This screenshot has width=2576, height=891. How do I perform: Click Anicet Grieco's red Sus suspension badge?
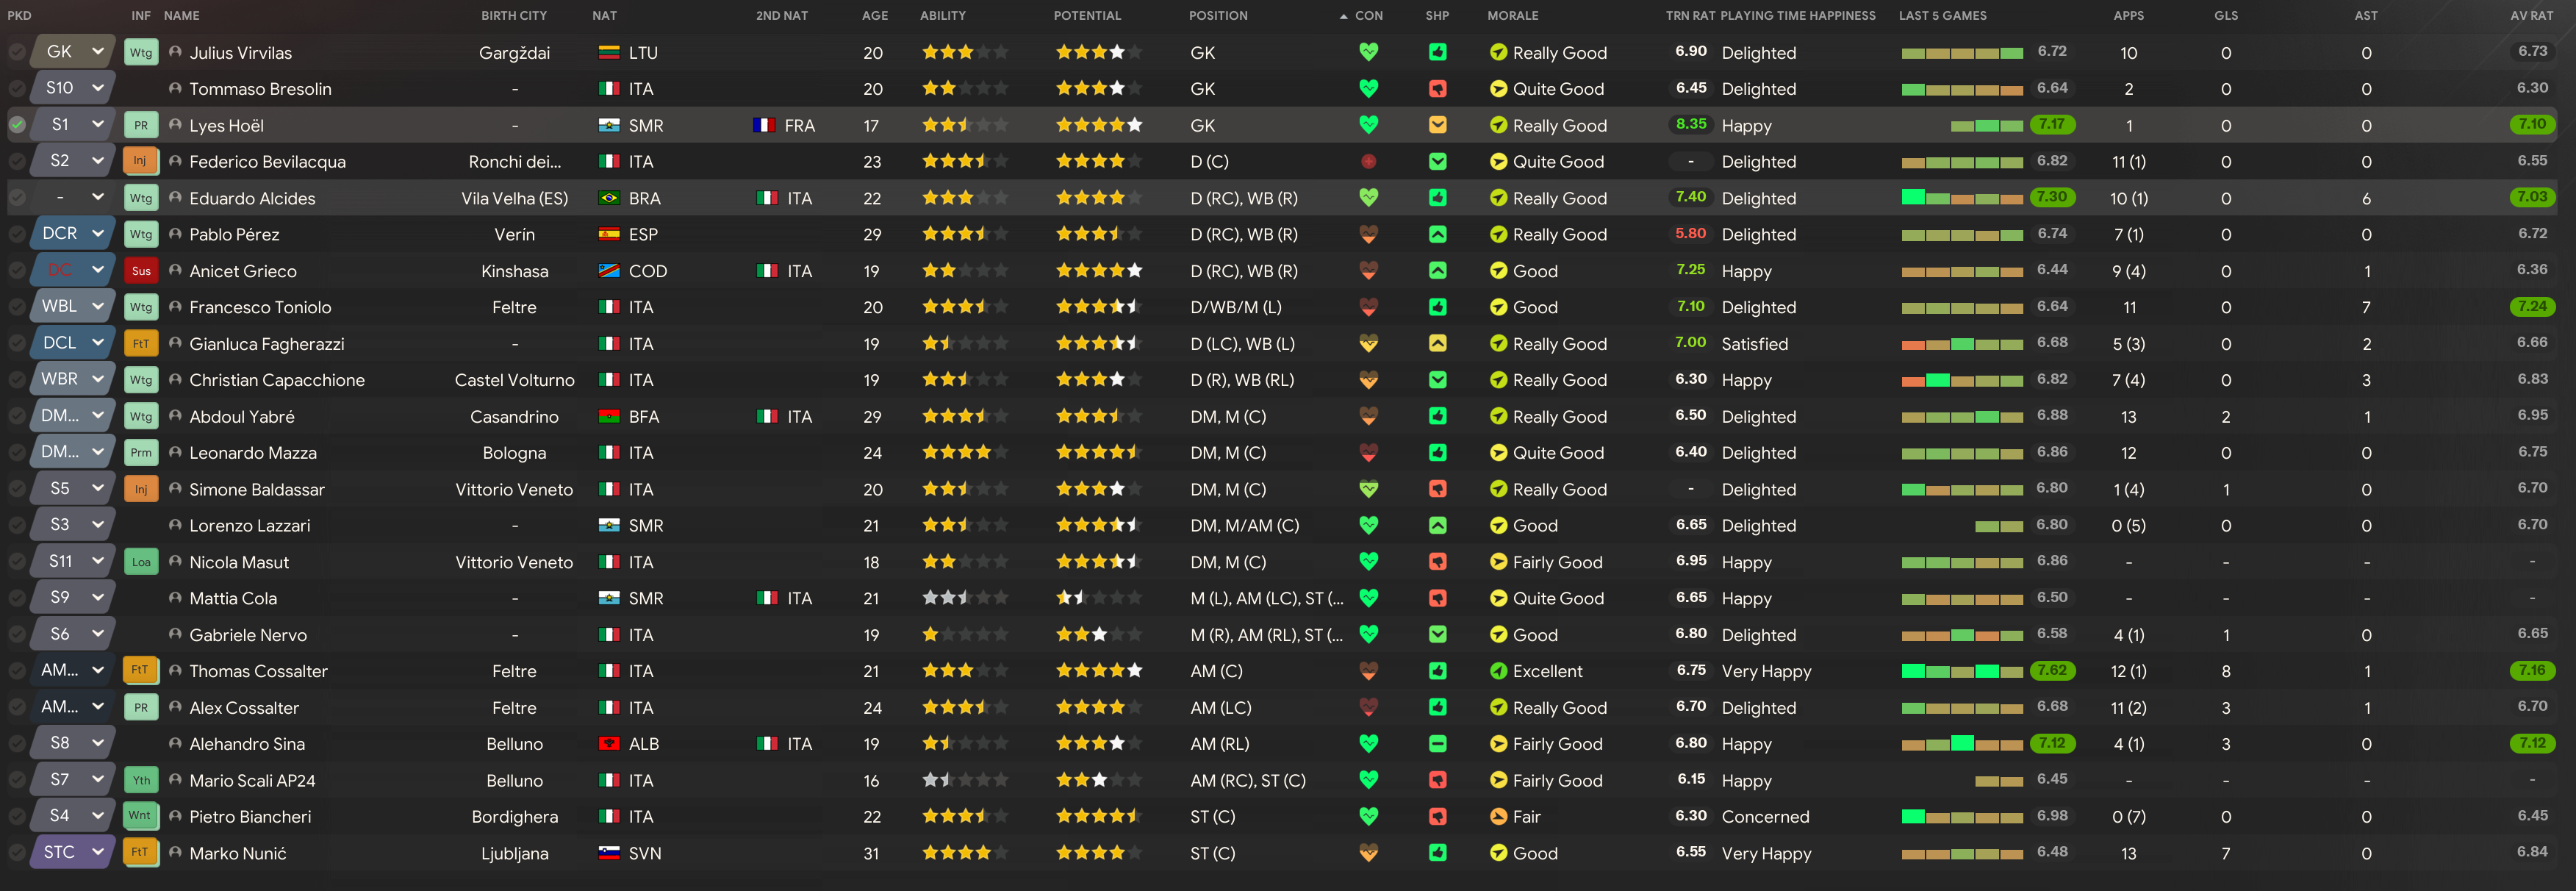[x=141, y=271]
